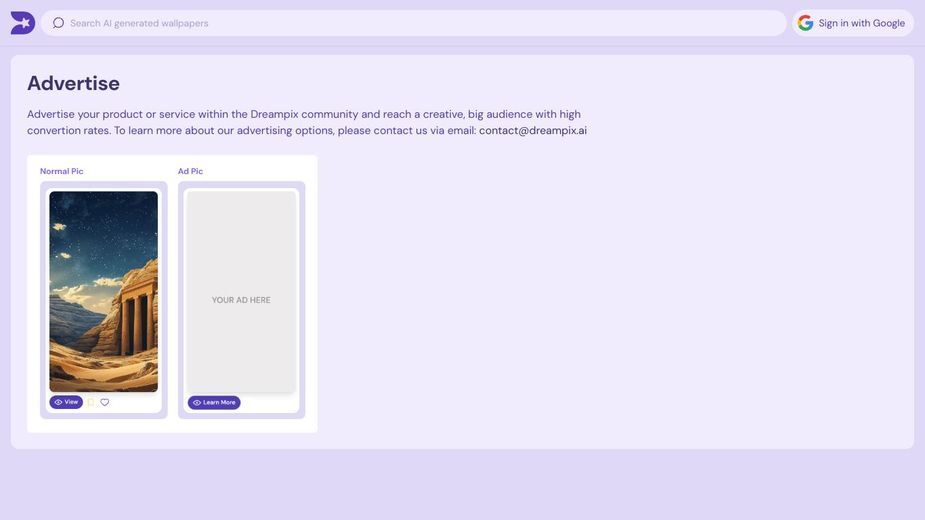Click the View button under Normal Pic
The width and height of the screenshot is (925, 520).
pos(66,402)
